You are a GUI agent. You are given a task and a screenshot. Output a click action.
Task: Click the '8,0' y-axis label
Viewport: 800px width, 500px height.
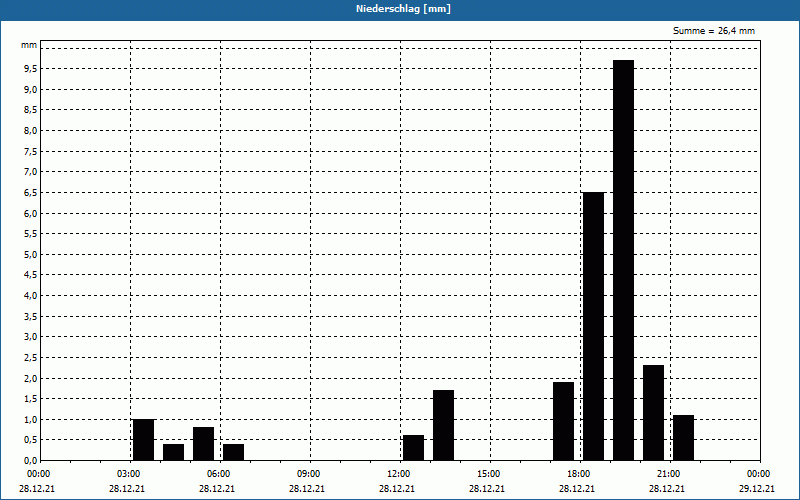pos(31,131)
